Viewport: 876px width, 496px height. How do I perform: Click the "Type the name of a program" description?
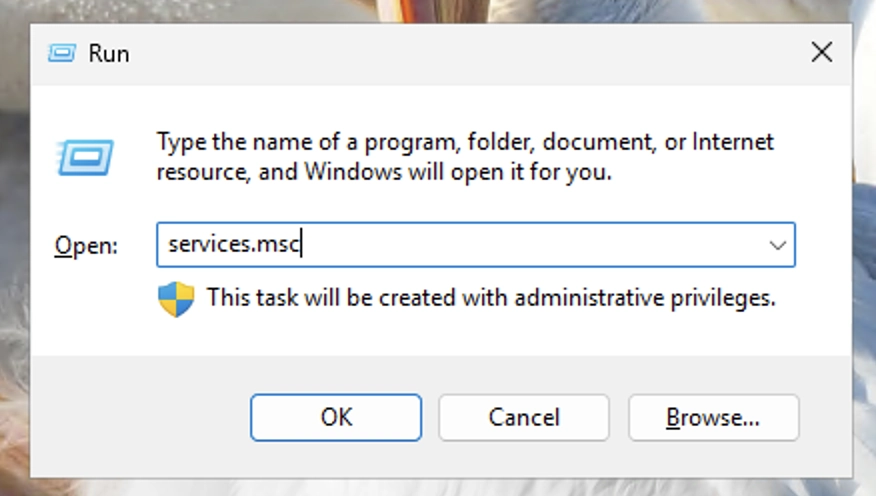pyautogui.click(x=465, y=157)
